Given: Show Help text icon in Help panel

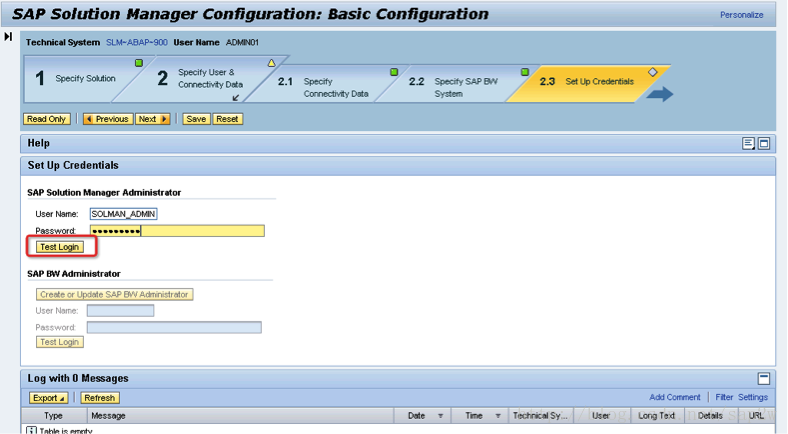Looking at the screenshot, I should [748, 144].
